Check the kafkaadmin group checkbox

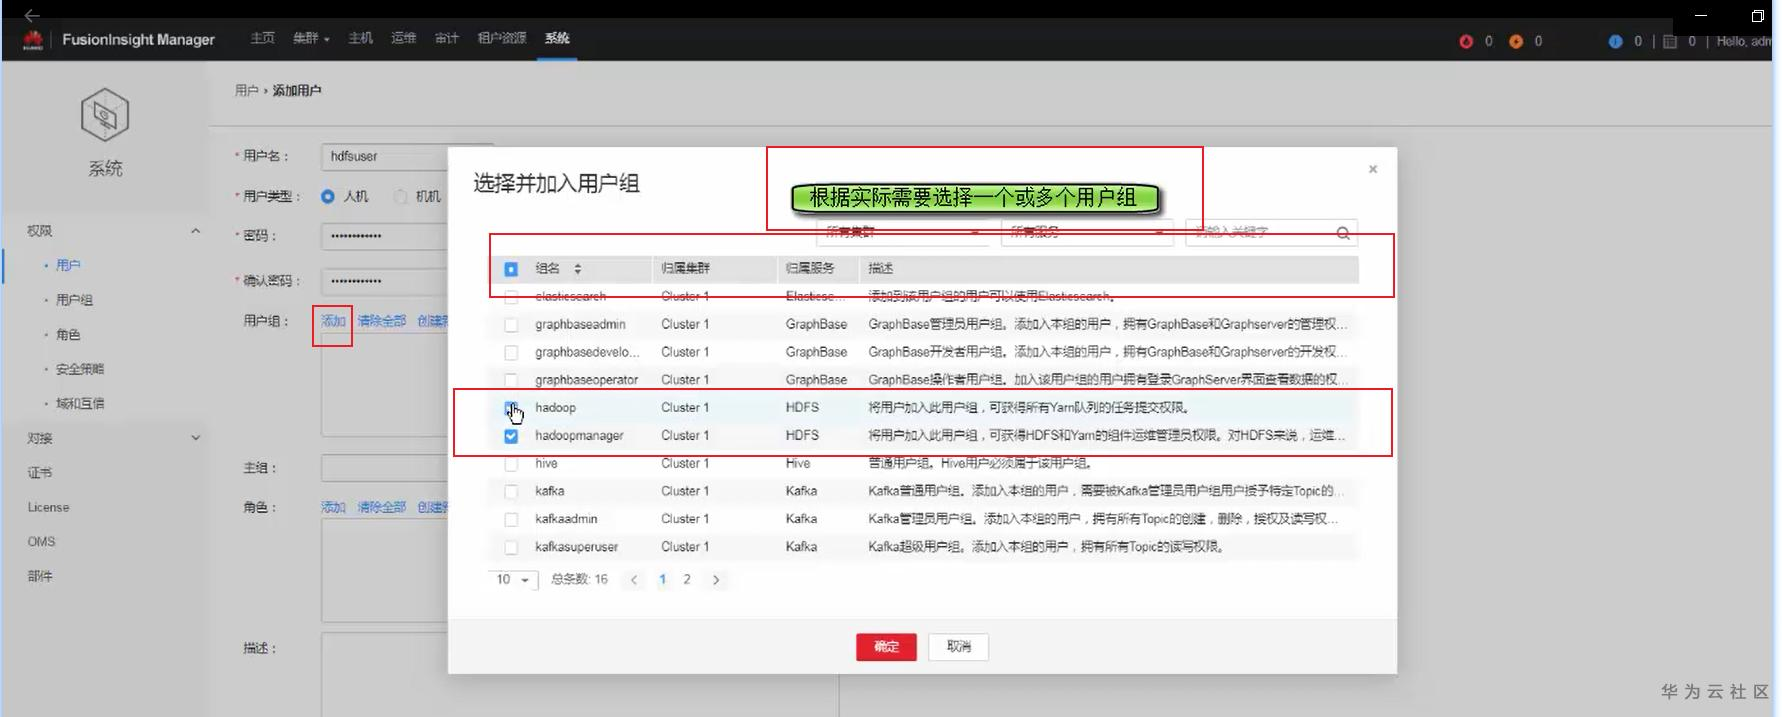[511, 520]
